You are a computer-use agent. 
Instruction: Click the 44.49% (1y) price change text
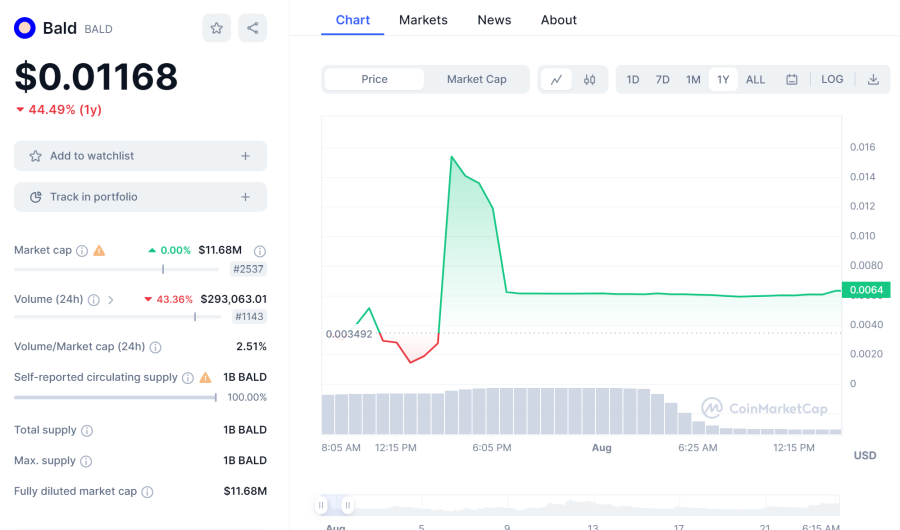click(x=65, y=110)
